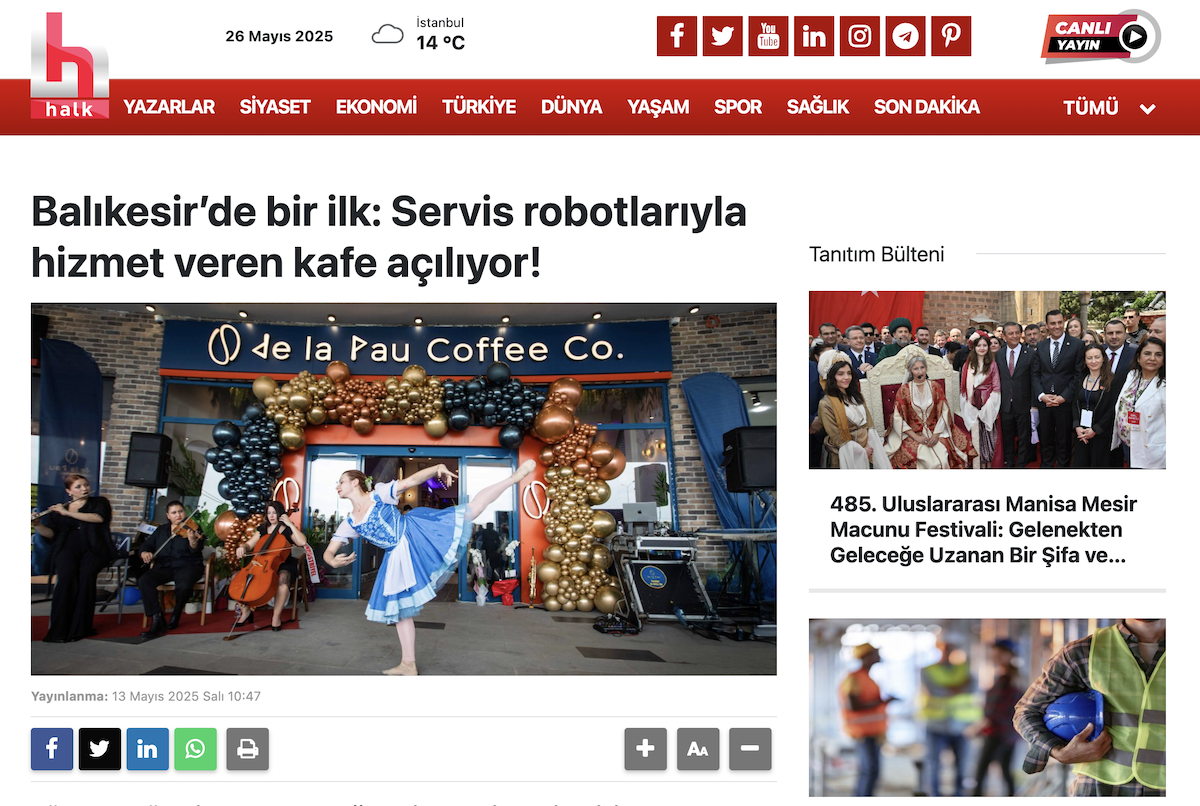View the de la Pau Coffee photo

404,489
